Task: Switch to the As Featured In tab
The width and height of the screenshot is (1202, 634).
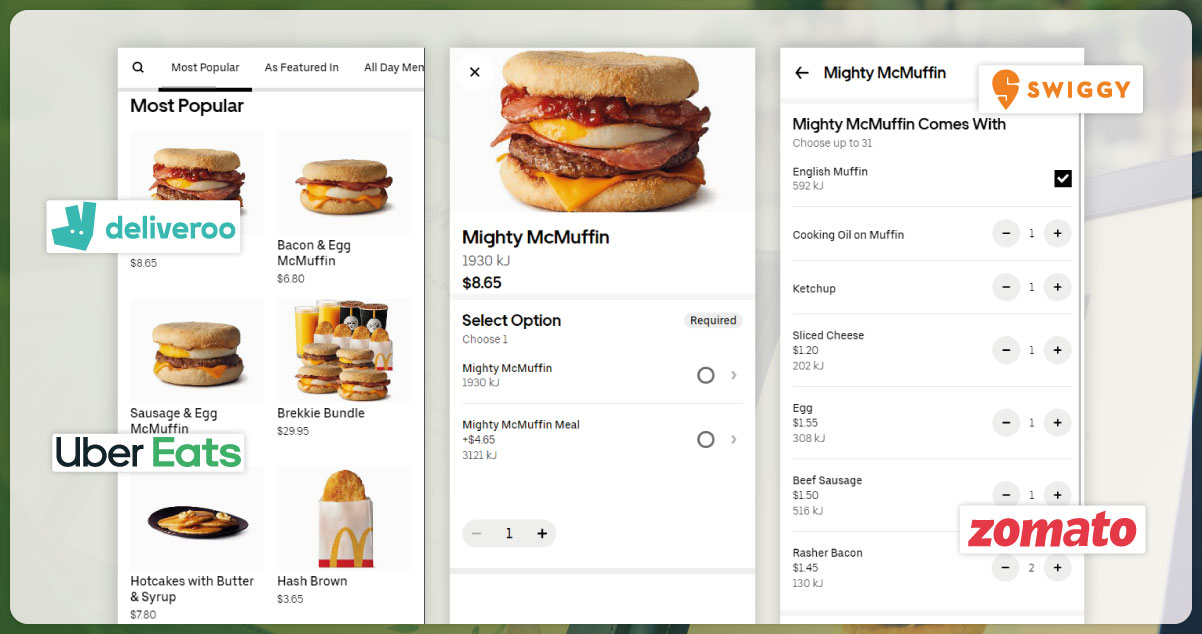Action: point(302,68)
